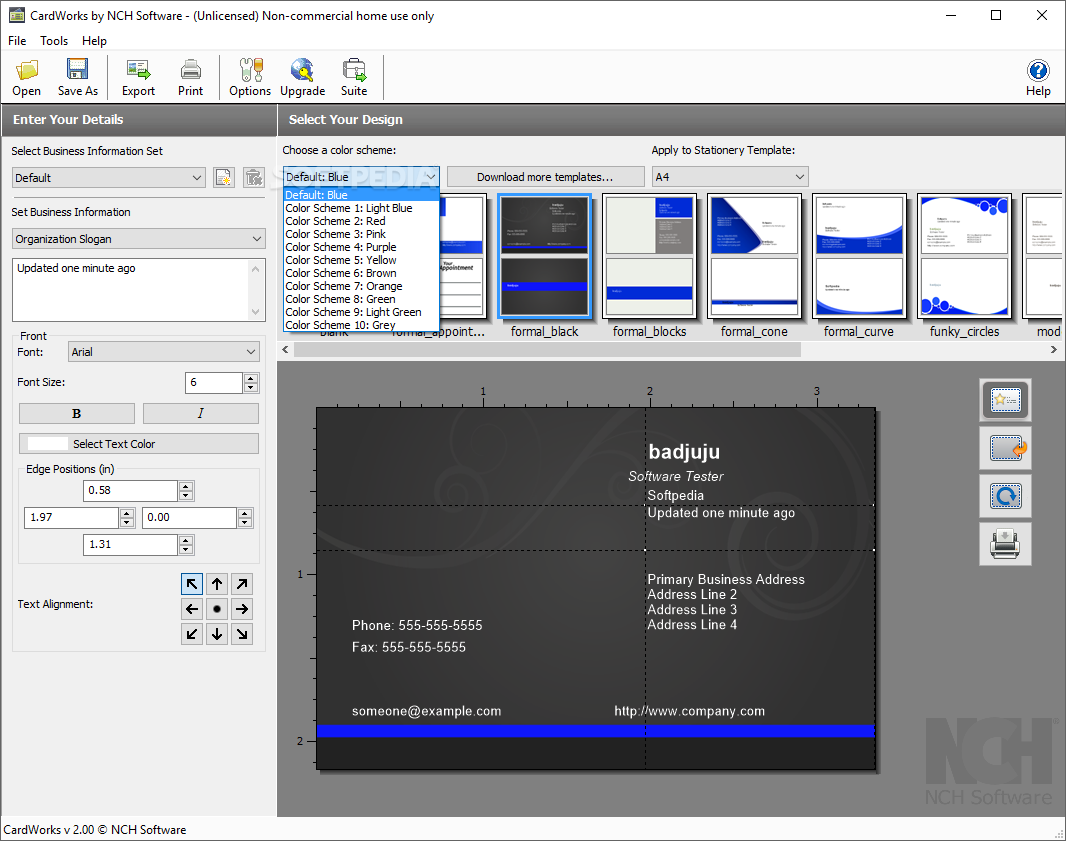Decrease the right edge position 0.00
This screenshot has height=841, width=1066.
click(245, 523)
